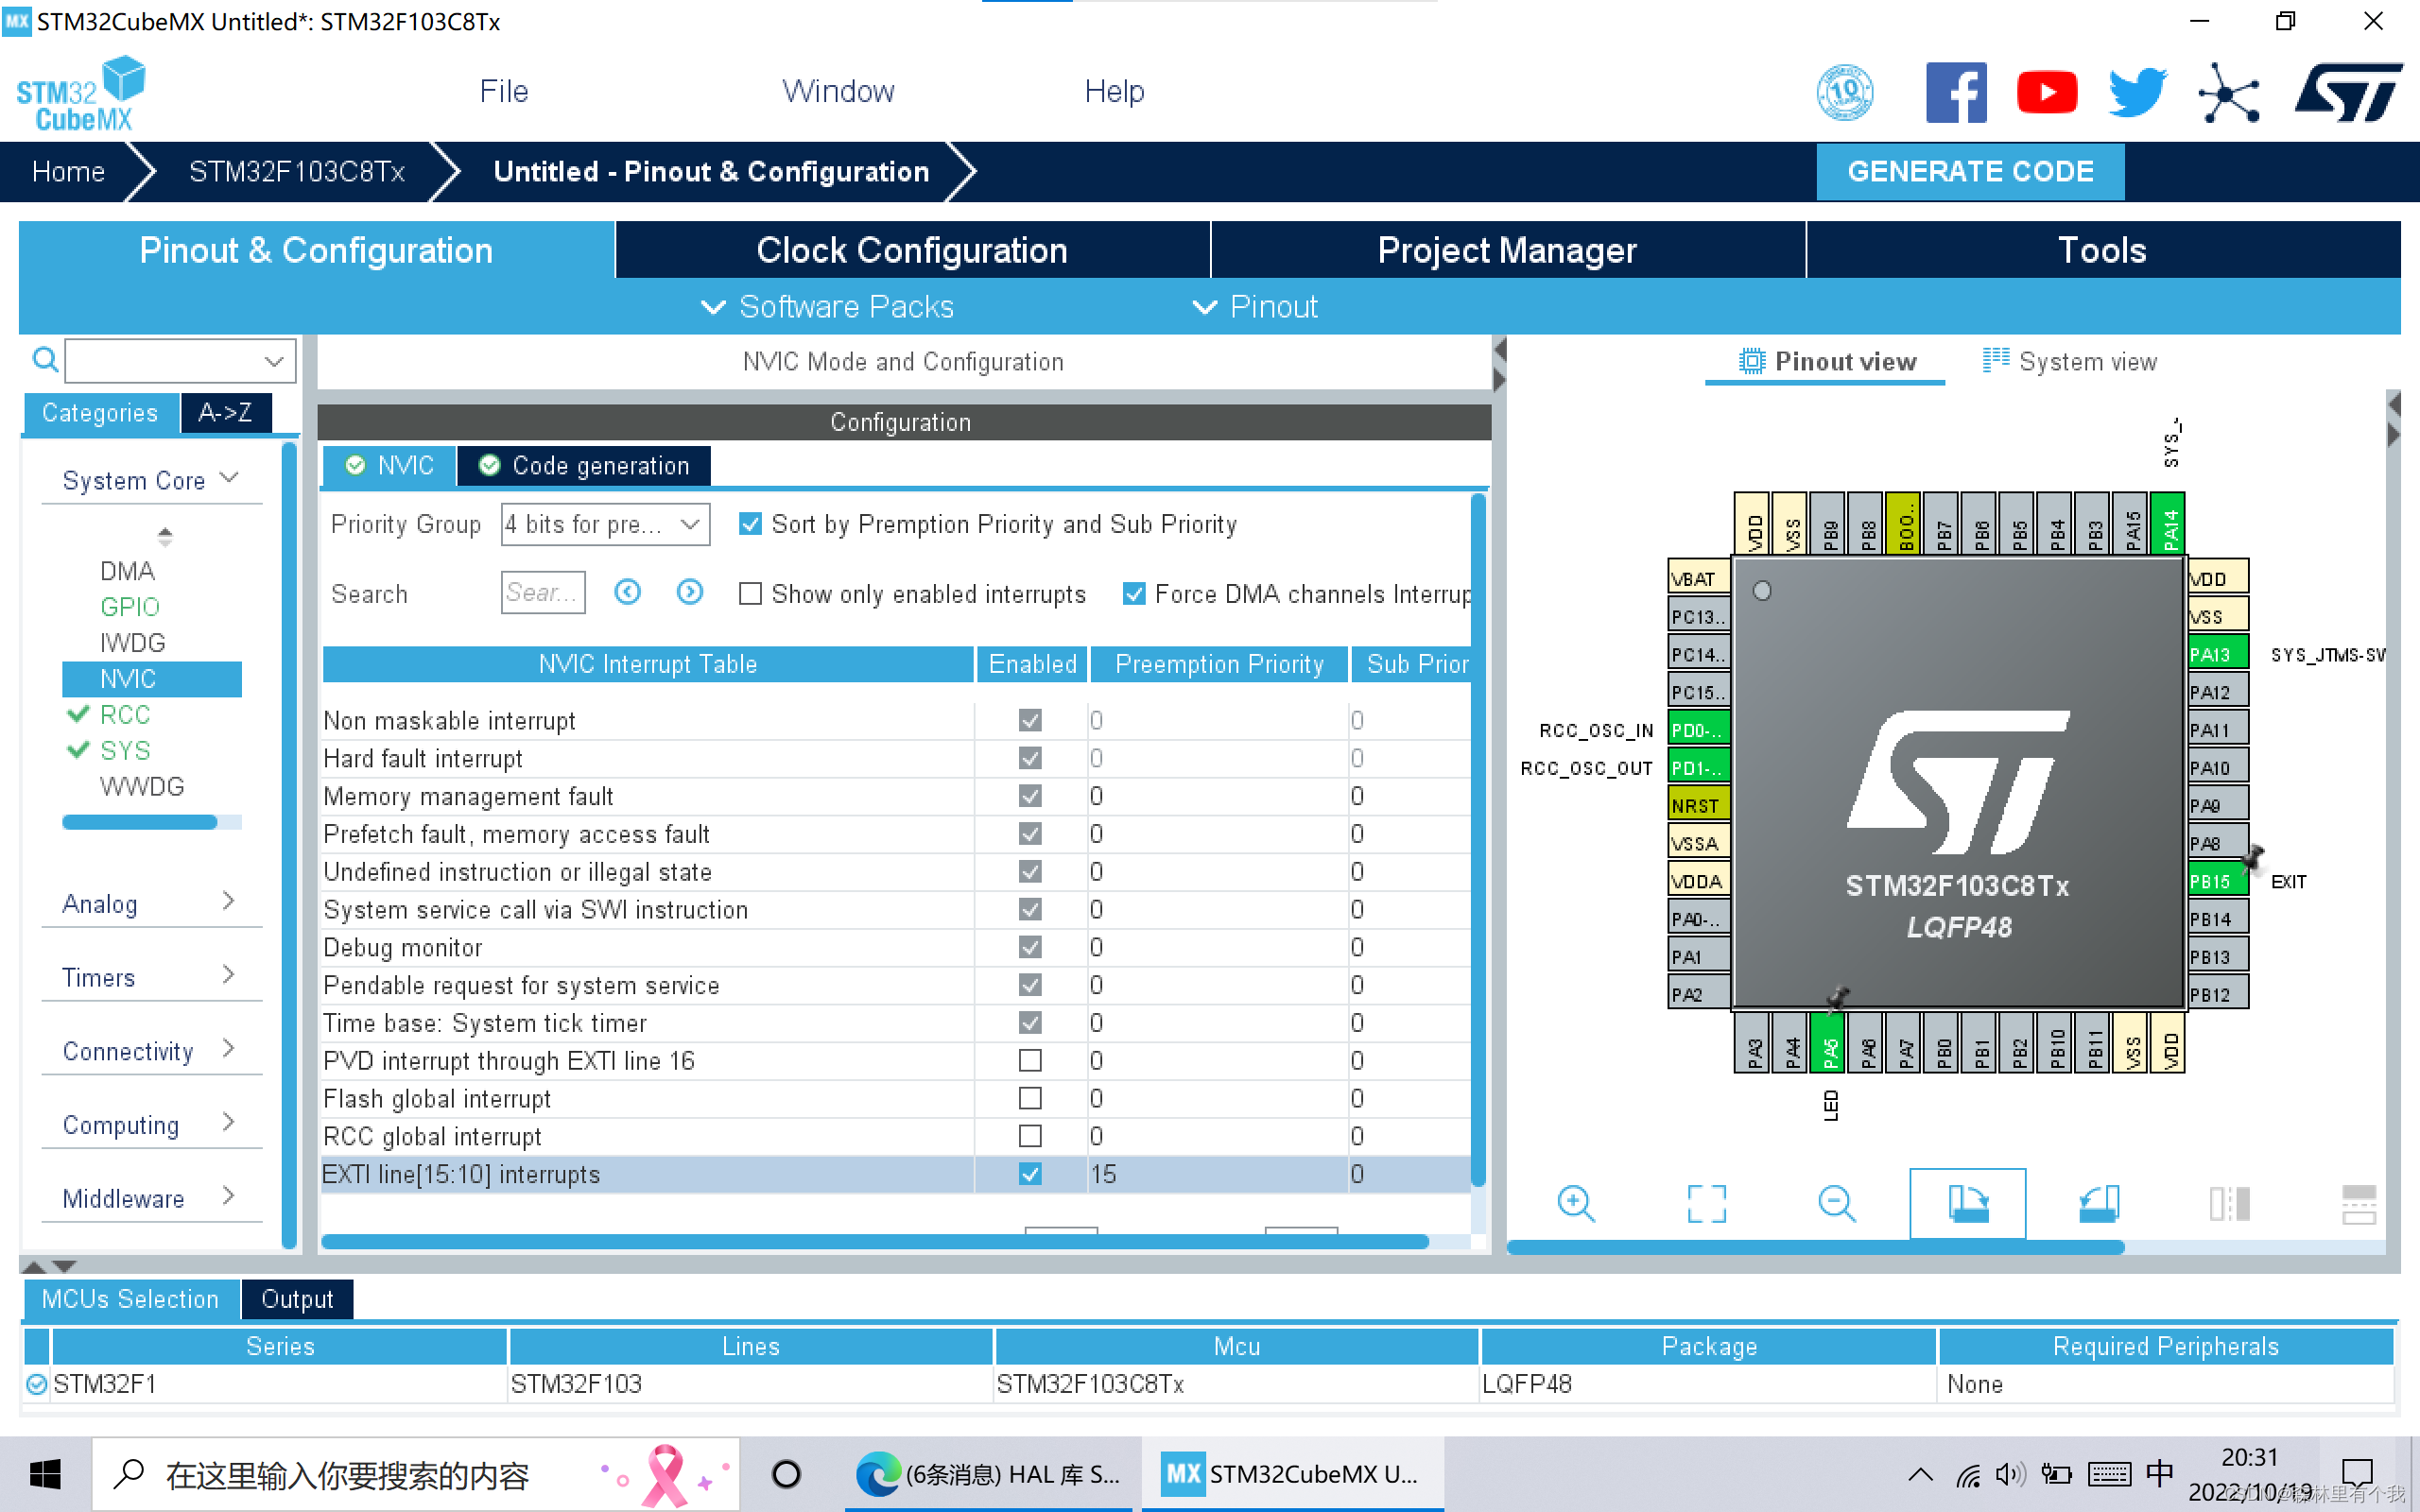Toggle Force DMA channels Interrupts checkbox

click(x=1133, y=594)
